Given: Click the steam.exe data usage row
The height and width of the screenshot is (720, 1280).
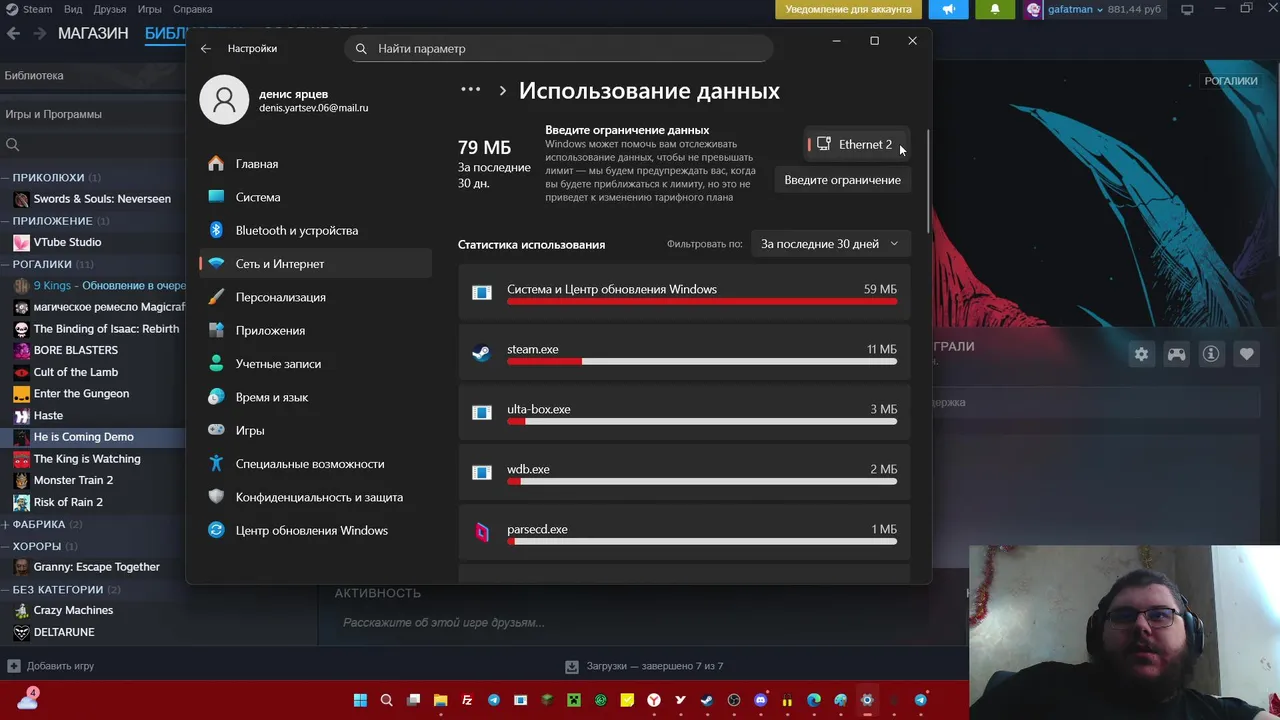Looking at the screenshot, I should point(684,353).
